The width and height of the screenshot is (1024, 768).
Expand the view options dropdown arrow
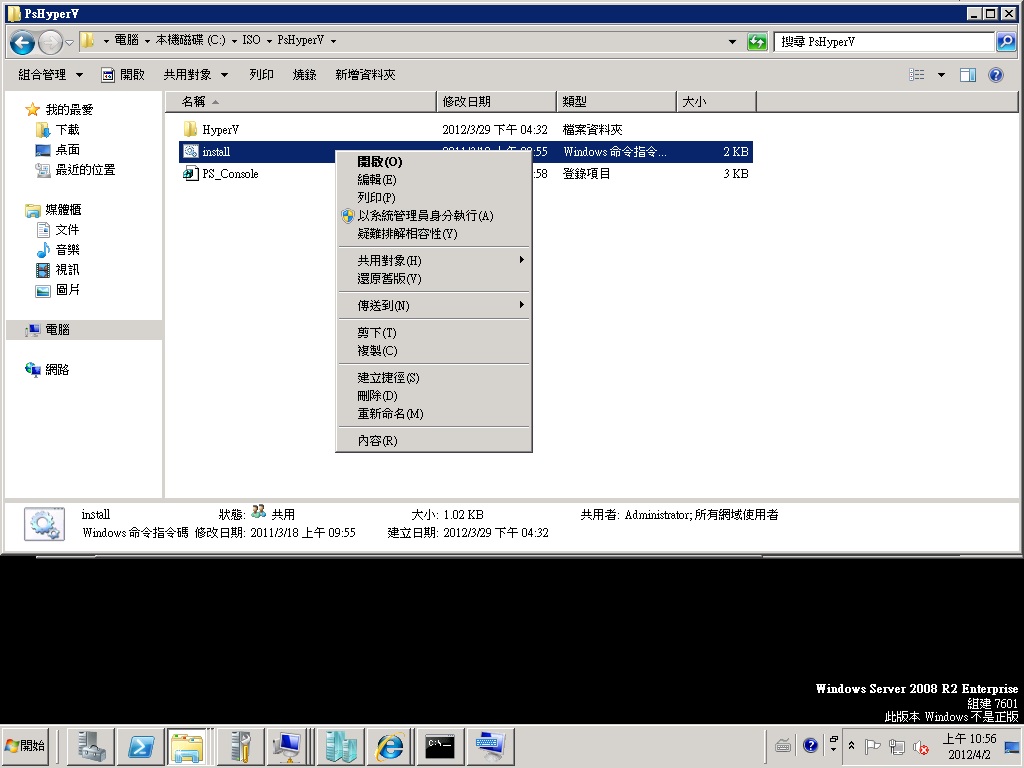tap(941, 75)
